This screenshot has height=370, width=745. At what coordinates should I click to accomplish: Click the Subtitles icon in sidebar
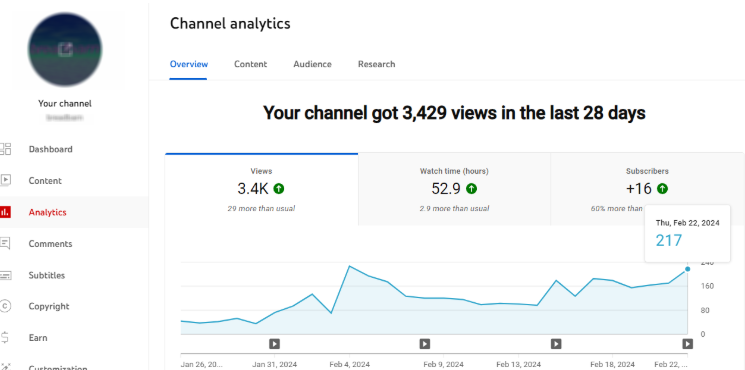5,275
